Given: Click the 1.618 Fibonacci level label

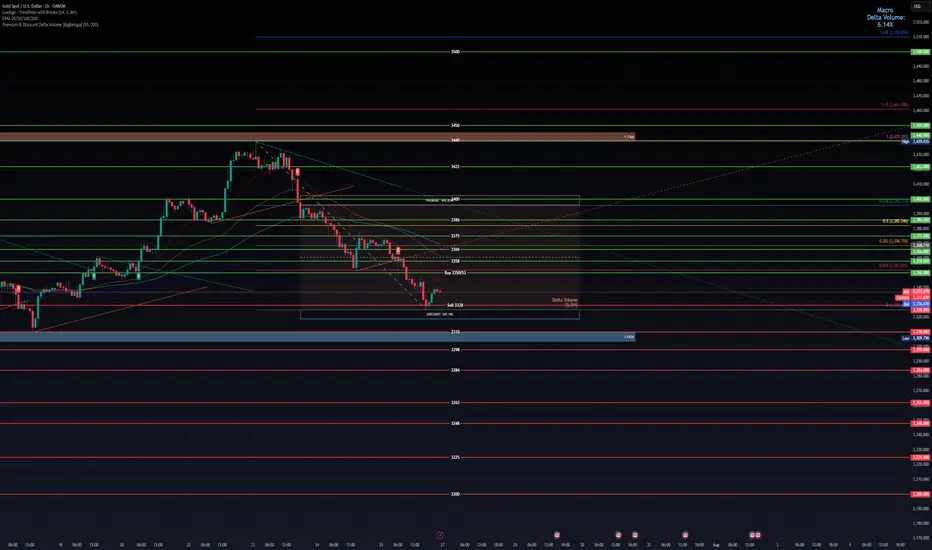Looking at the screenshot, I should [x=893, y=33].
